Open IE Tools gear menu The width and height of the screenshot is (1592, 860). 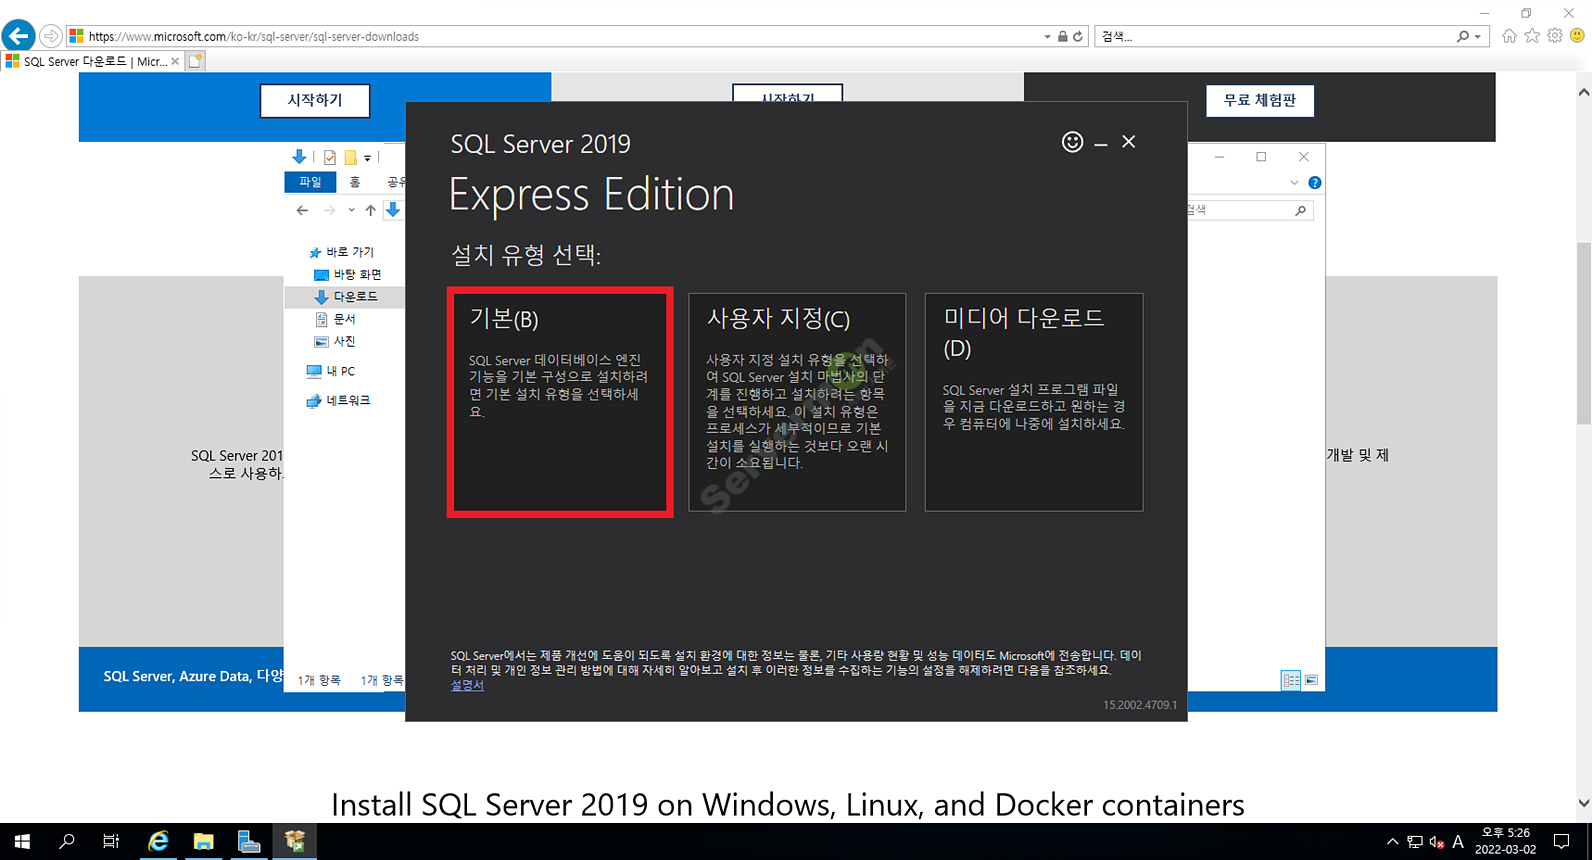(1555, 36)
